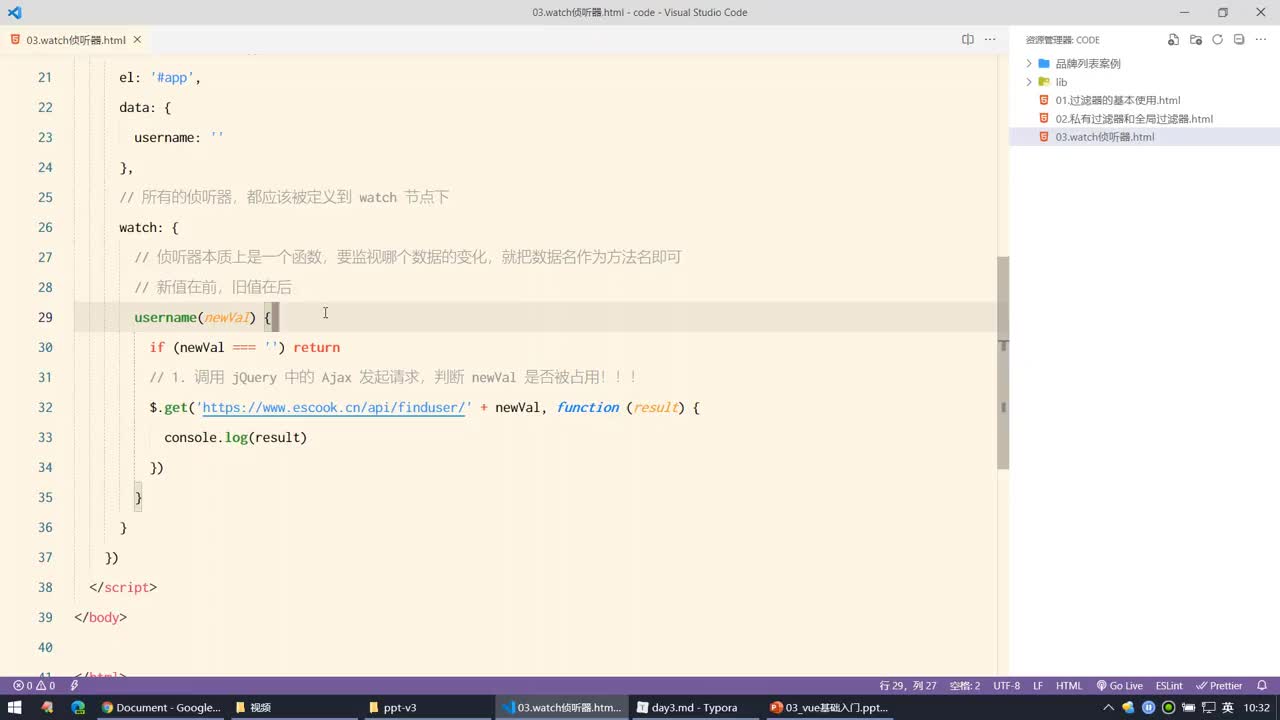The image size is (1280, 720).
Task: Click line number 26 beside watch
Action: (45, 227)
